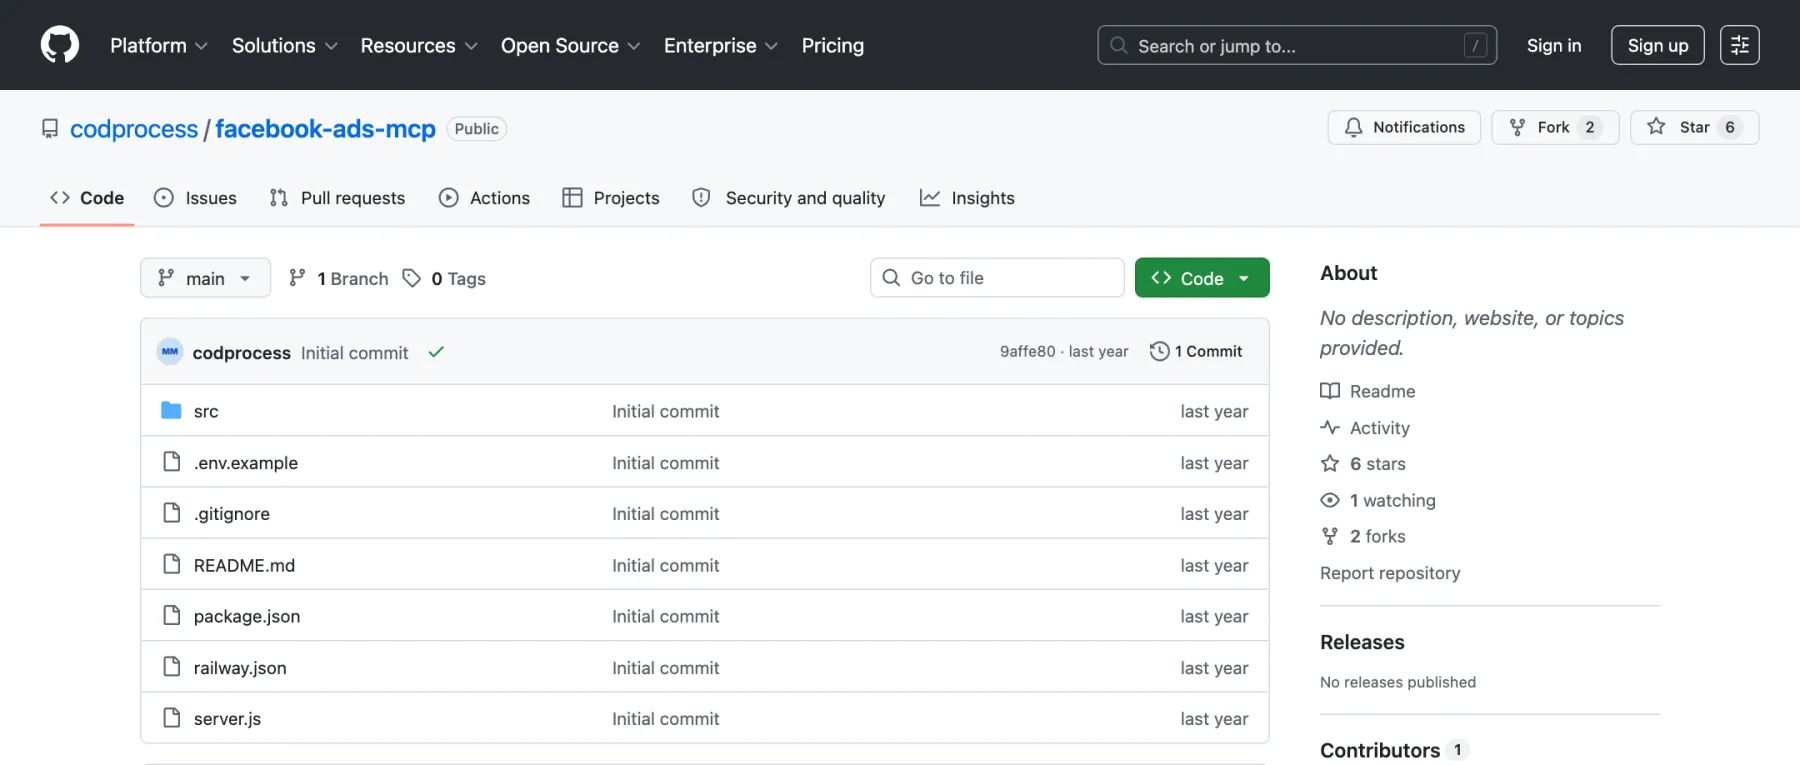Open the Releases heading link
The height and width of the screenshot is (765, 1800).
click(1362, 642)
